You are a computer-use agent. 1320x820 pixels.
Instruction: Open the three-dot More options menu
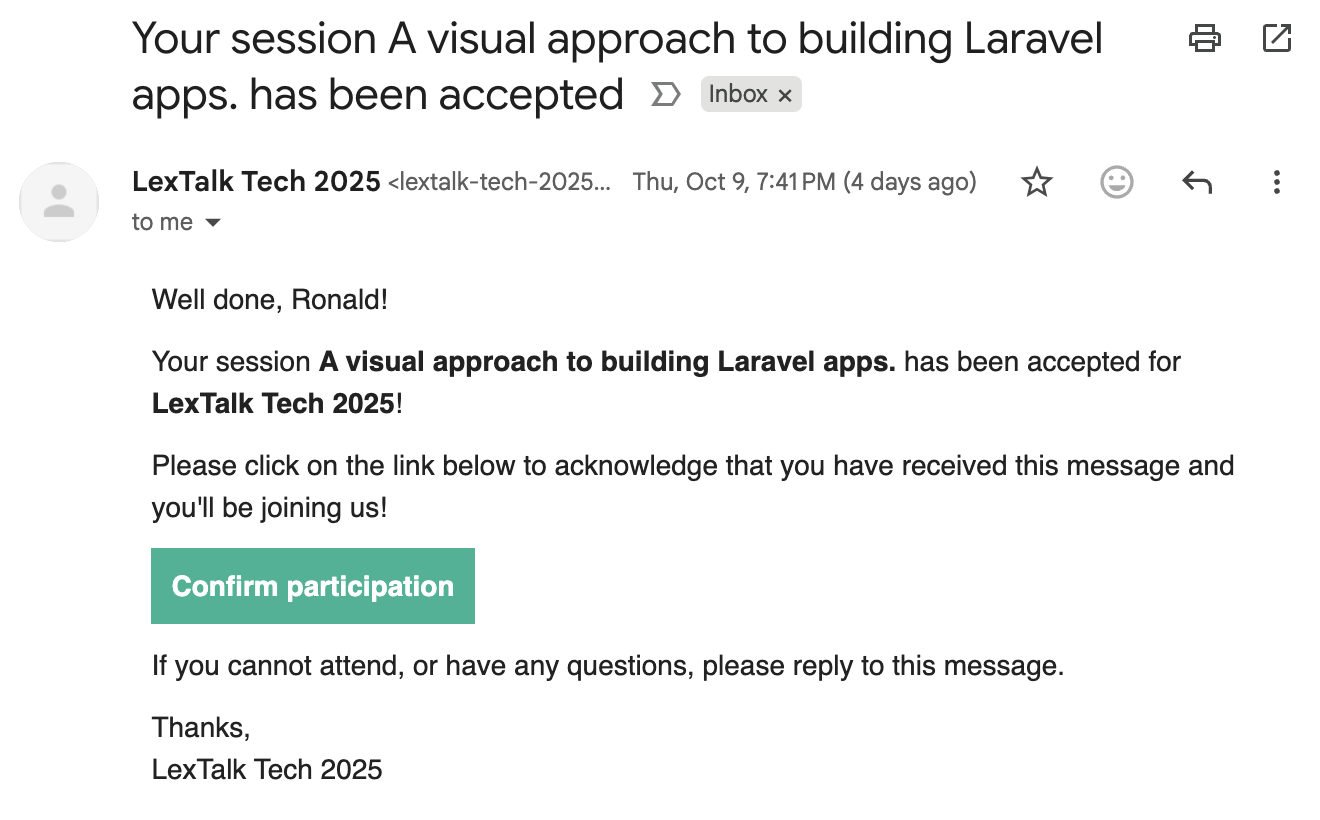click(x=1276, y=182)
